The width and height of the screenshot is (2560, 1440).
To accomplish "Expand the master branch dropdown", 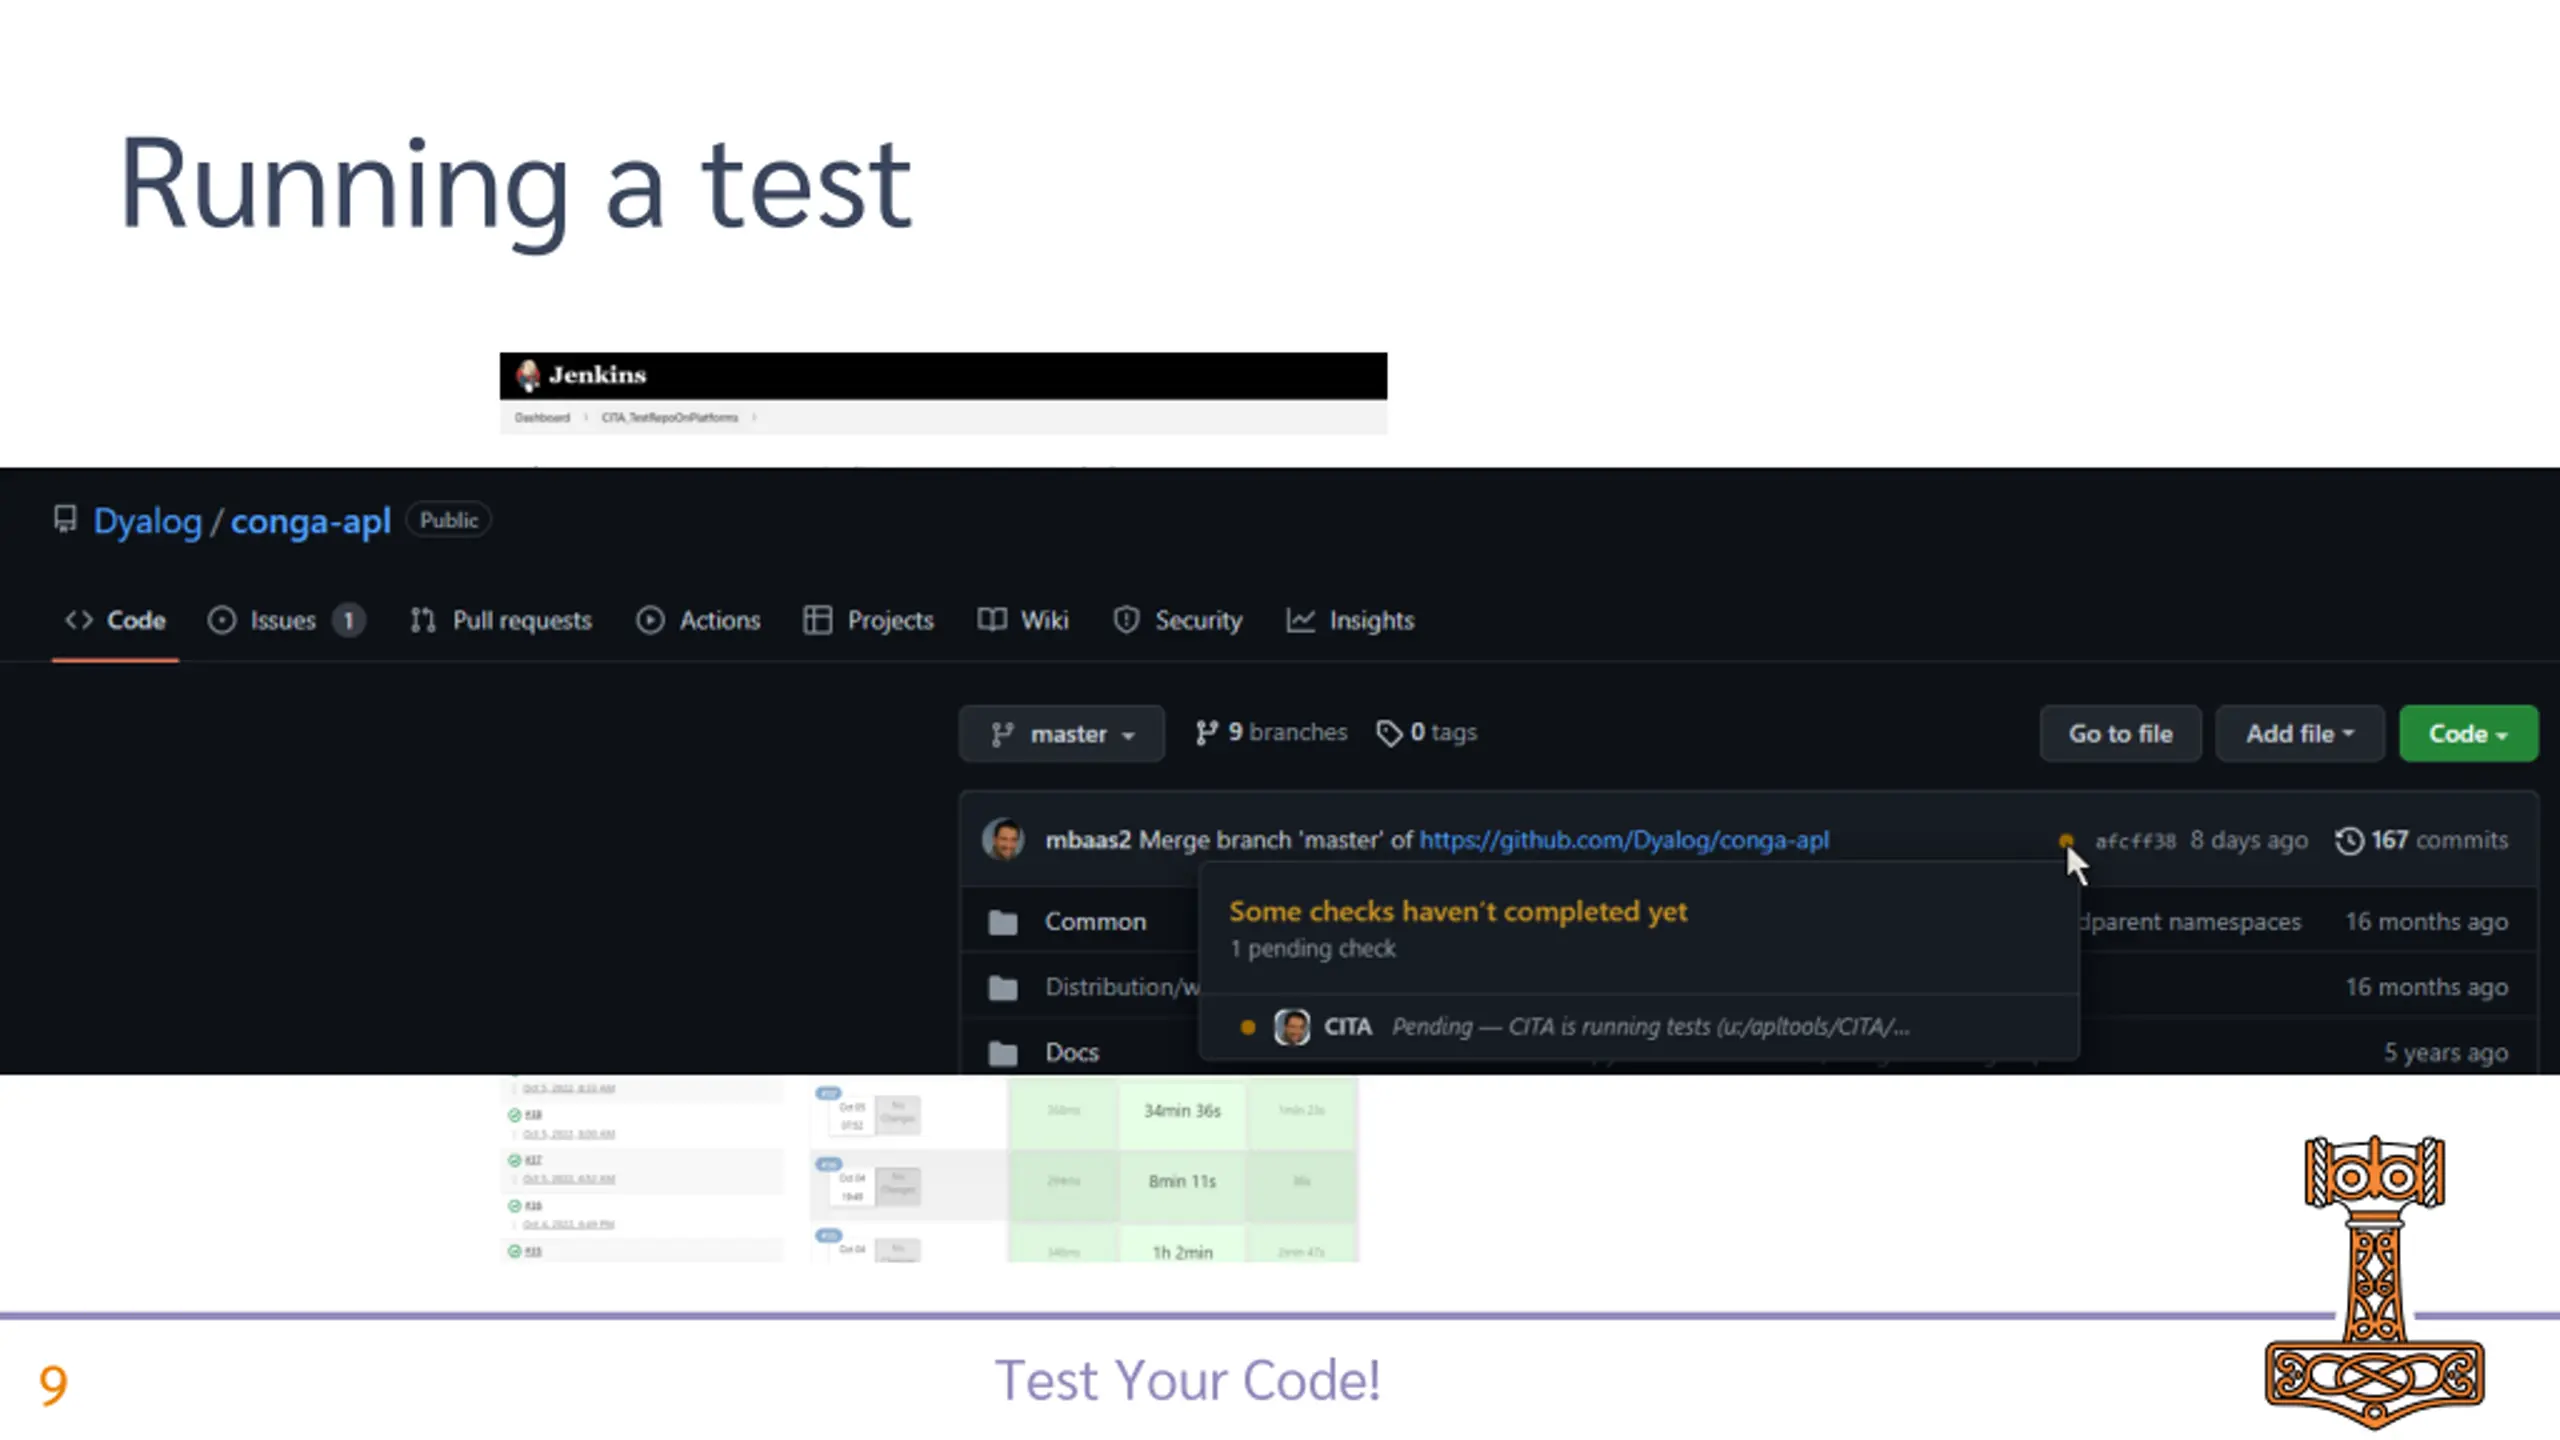I will point(1062,734).
